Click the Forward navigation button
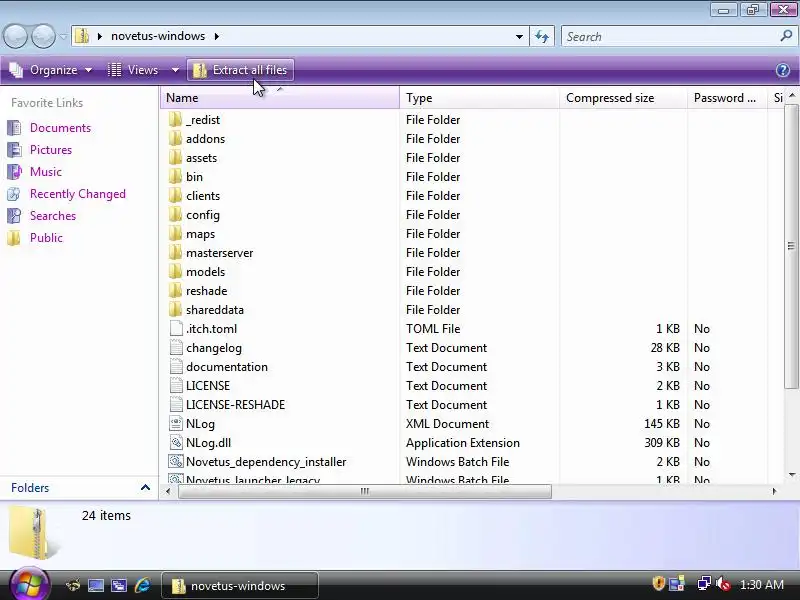 [43, 36]
